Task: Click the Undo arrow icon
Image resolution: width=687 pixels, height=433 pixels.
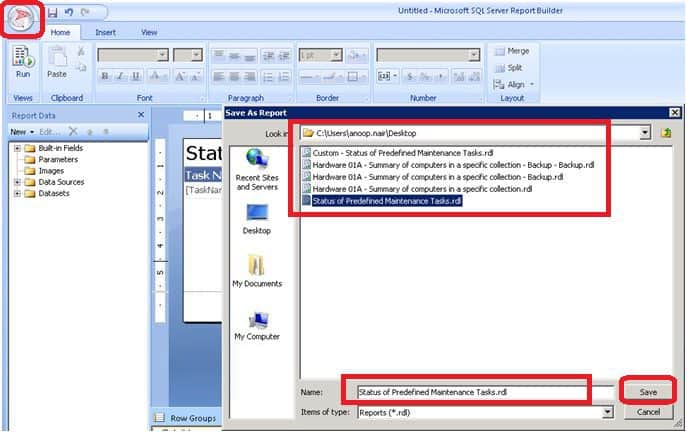Action: (69, 12)
